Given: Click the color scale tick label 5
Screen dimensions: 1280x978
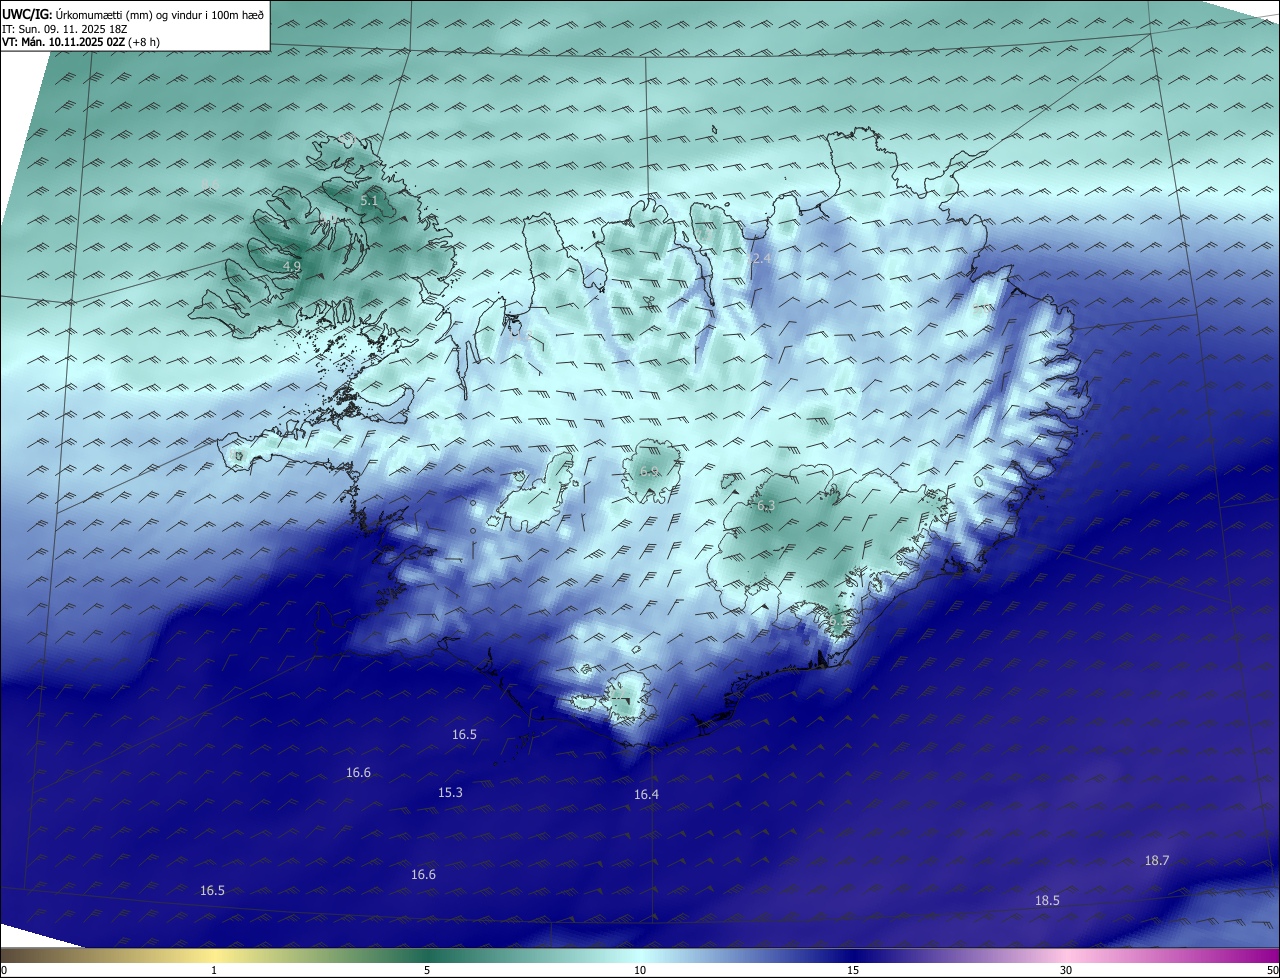Looking at the screenshot, I should (427, 970).
